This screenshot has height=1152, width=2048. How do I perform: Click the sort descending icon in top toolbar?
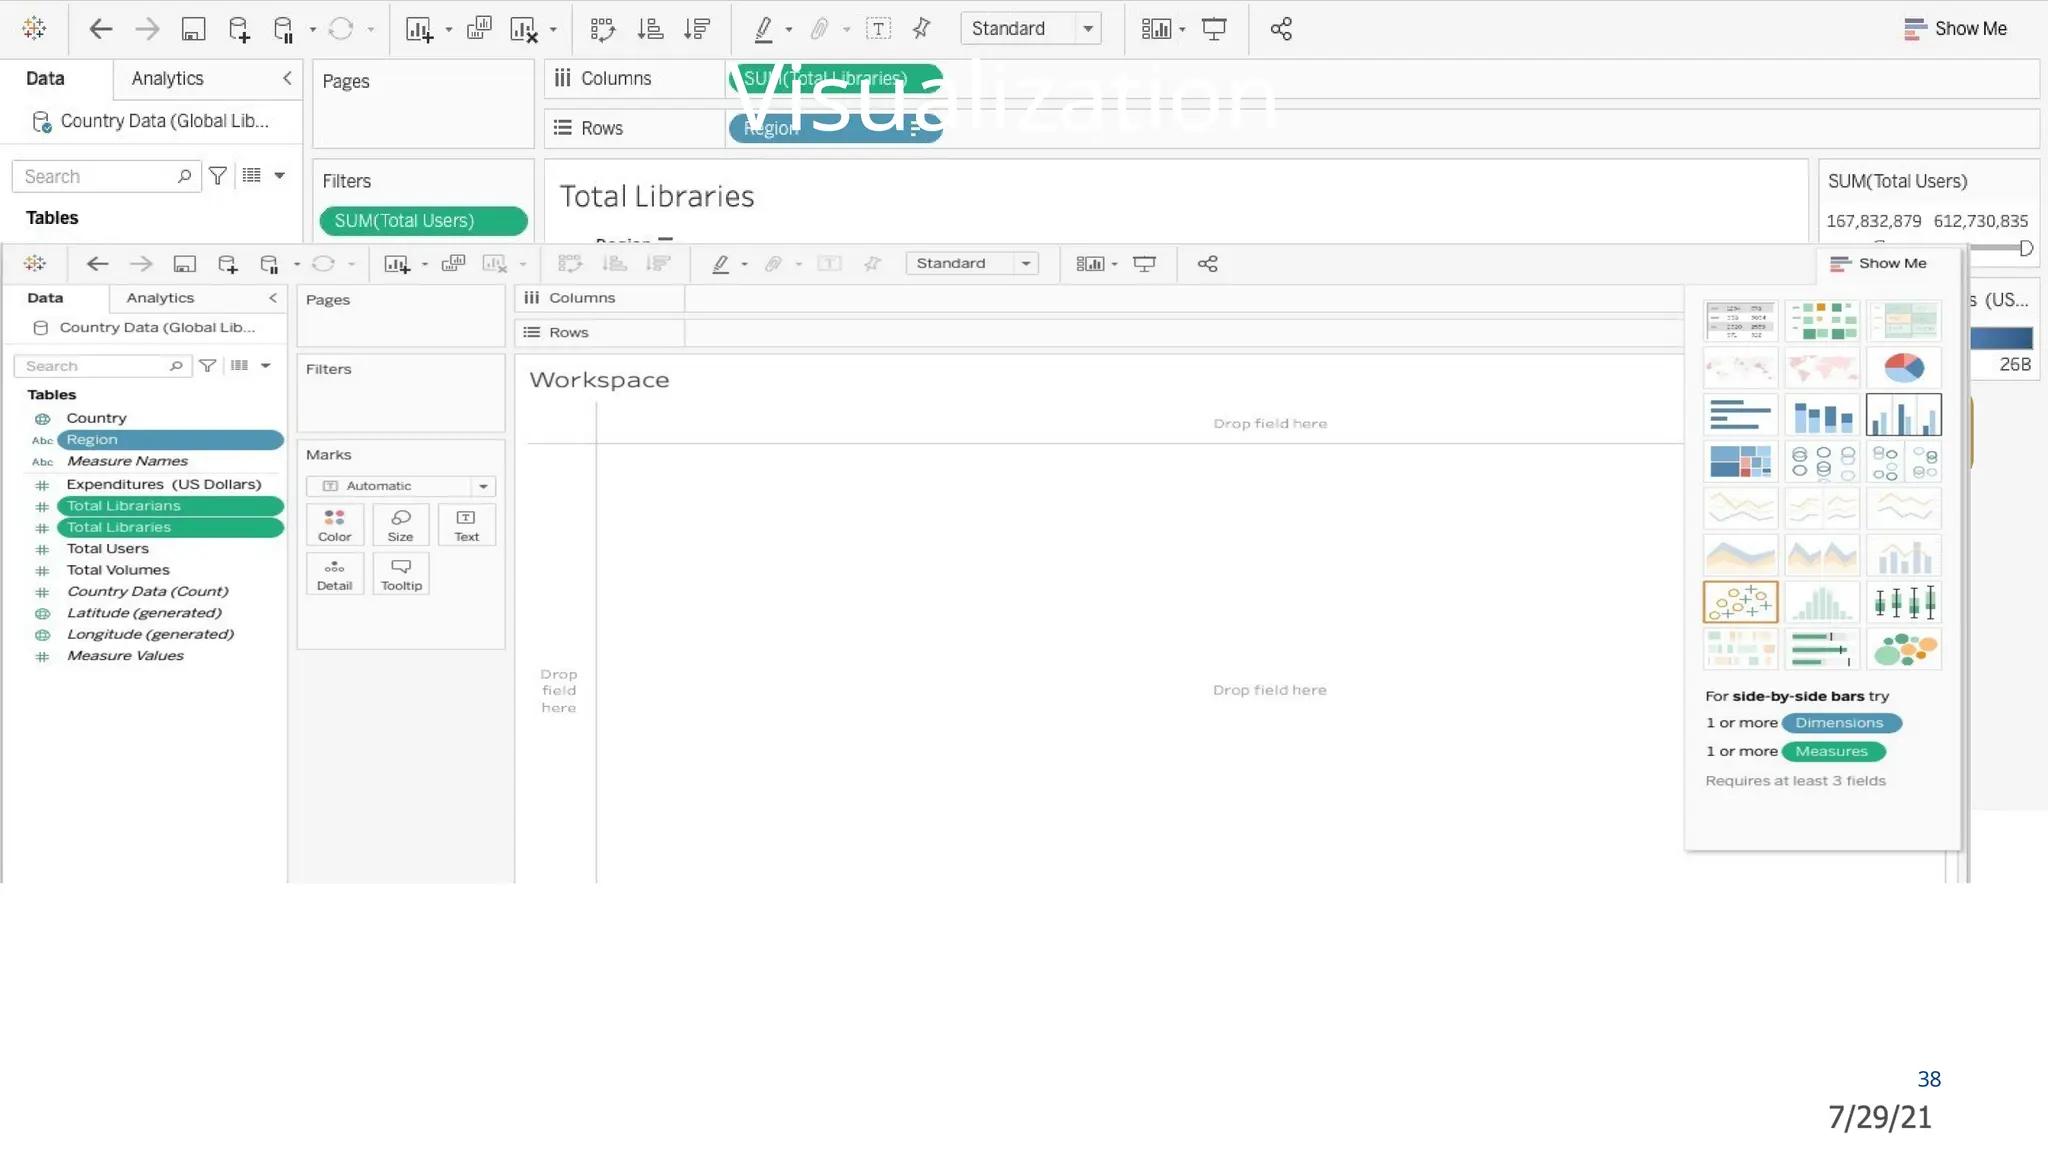tap(697, 29)
